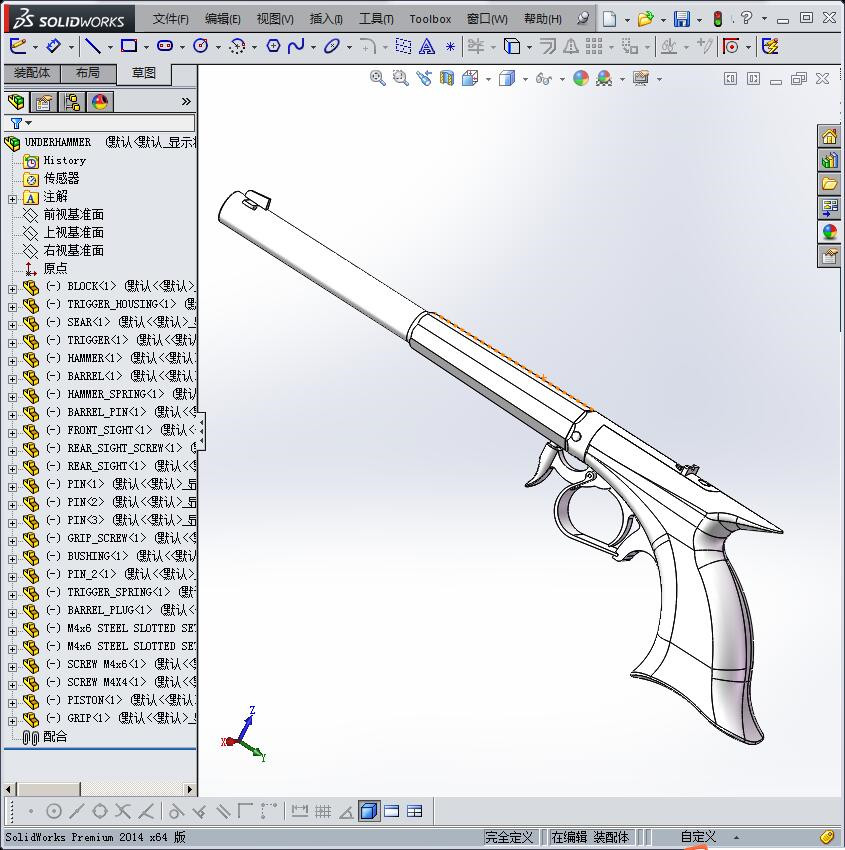Click the Trim Entities tool
Viewport: 845px width, 850px height.
point(475,46)
